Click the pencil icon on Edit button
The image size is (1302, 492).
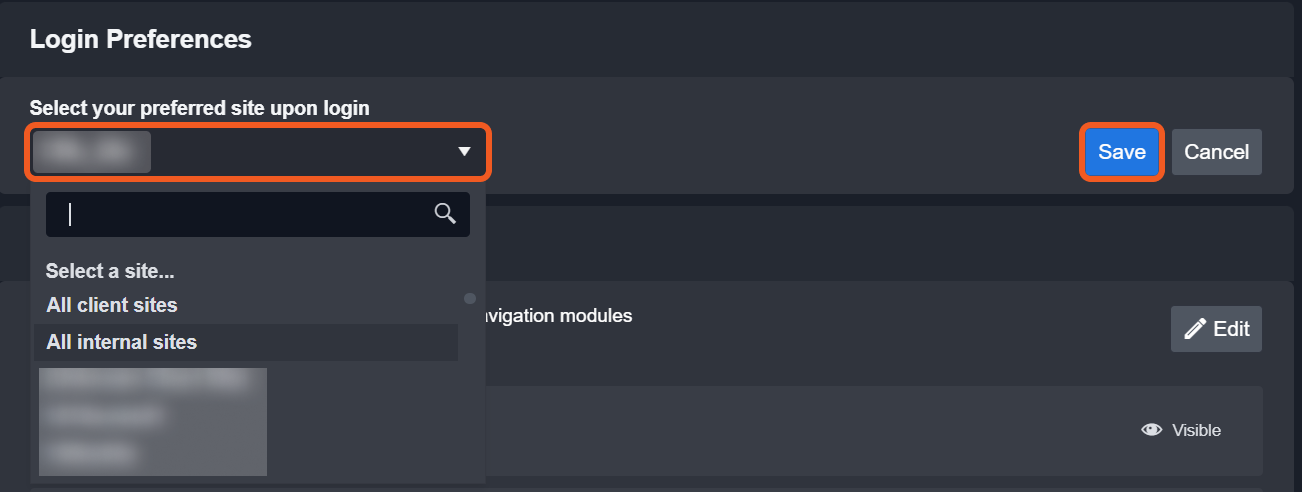[1194, 329]
